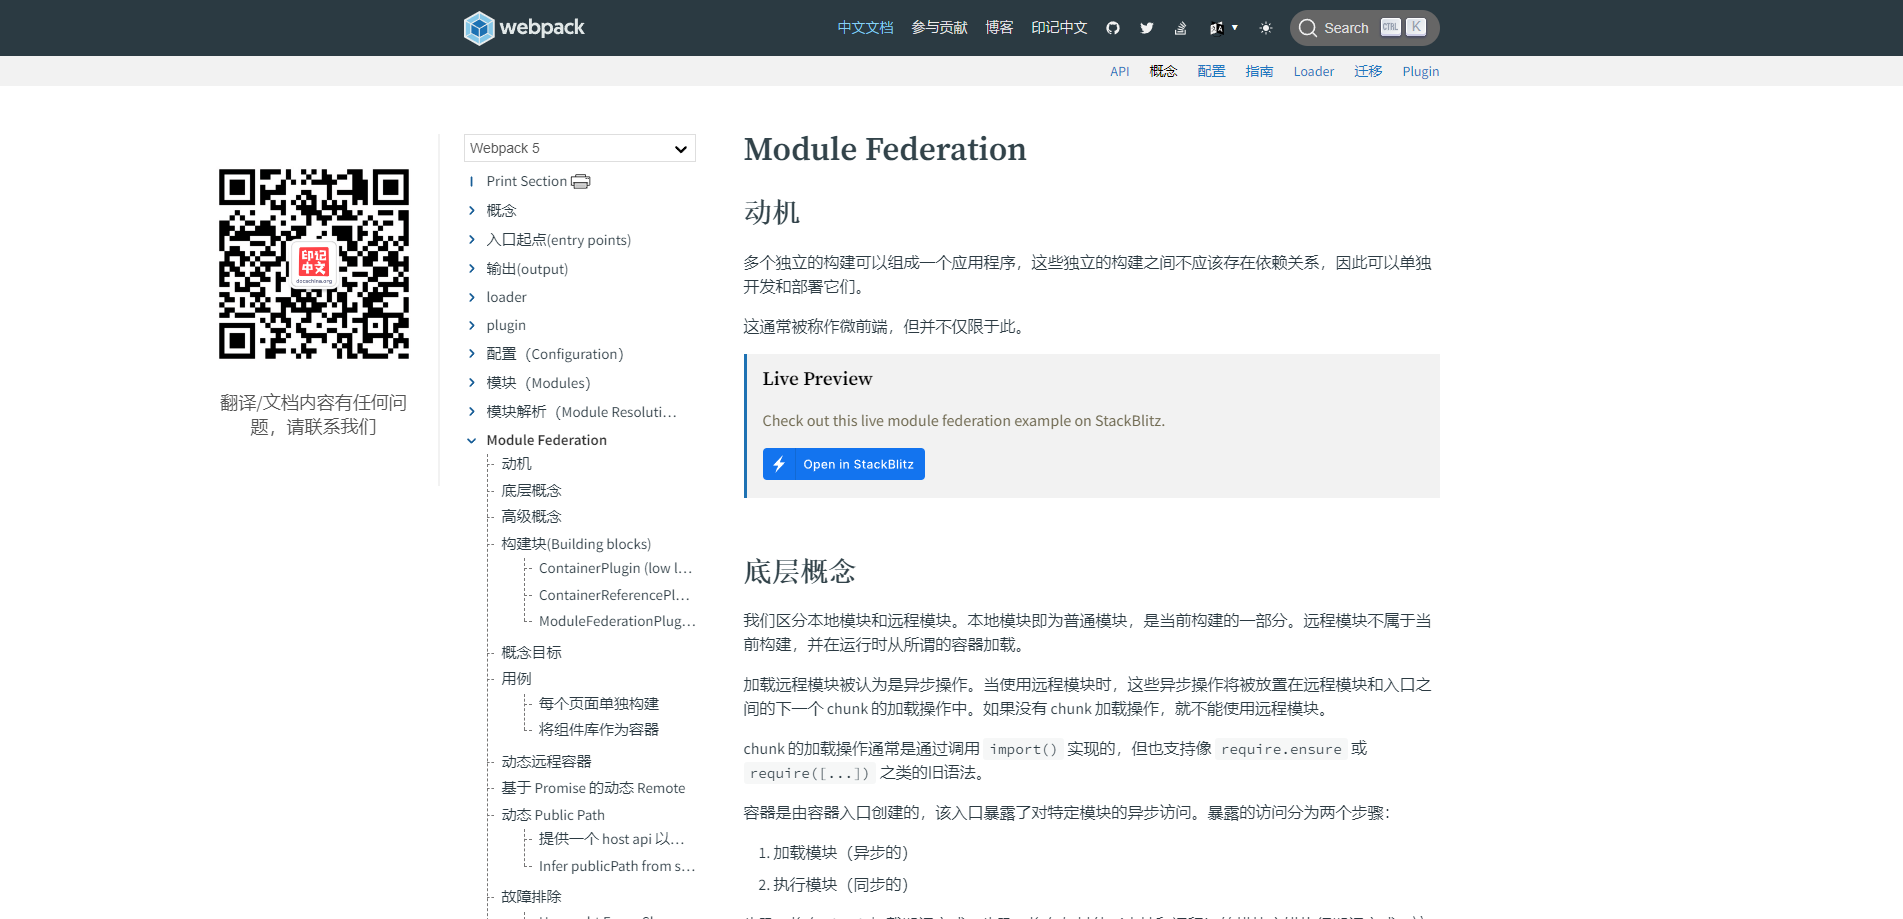Toggle light/dark theme sun icon
Image resolution: width=1903 pixels, height=919 pixels.
pos(1266,28)
